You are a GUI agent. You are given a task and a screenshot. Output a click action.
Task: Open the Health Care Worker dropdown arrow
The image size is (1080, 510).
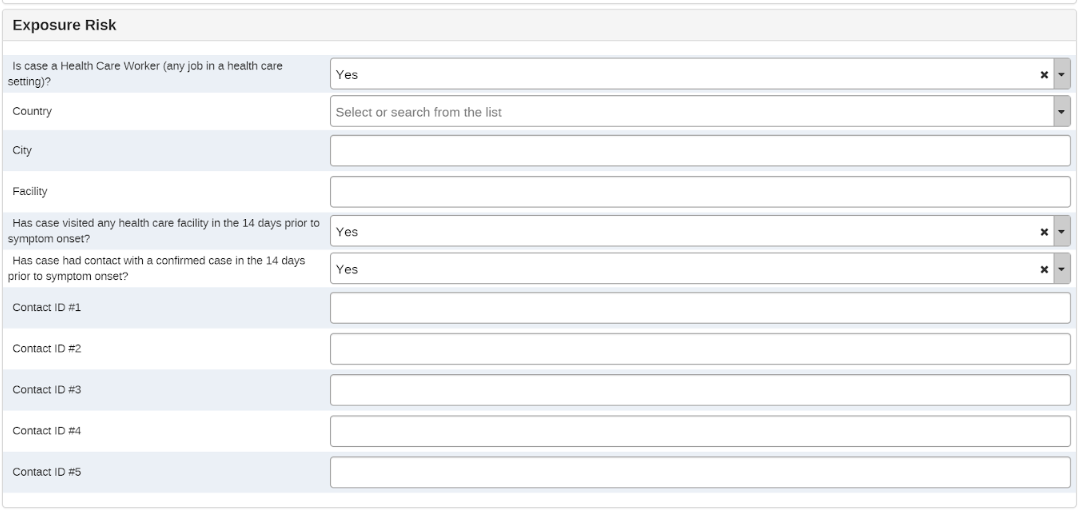1061,74
